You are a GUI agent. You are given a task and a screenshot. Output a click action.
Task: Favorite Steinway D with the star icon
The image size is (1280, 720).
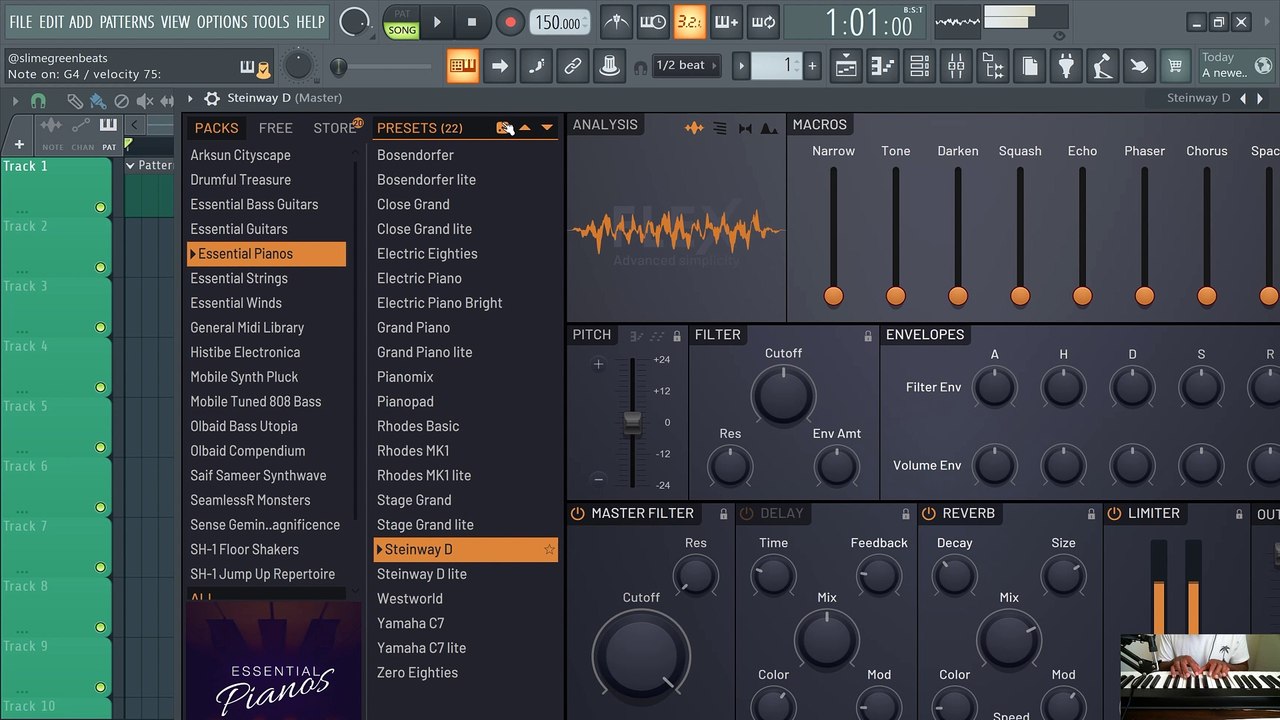549,549
